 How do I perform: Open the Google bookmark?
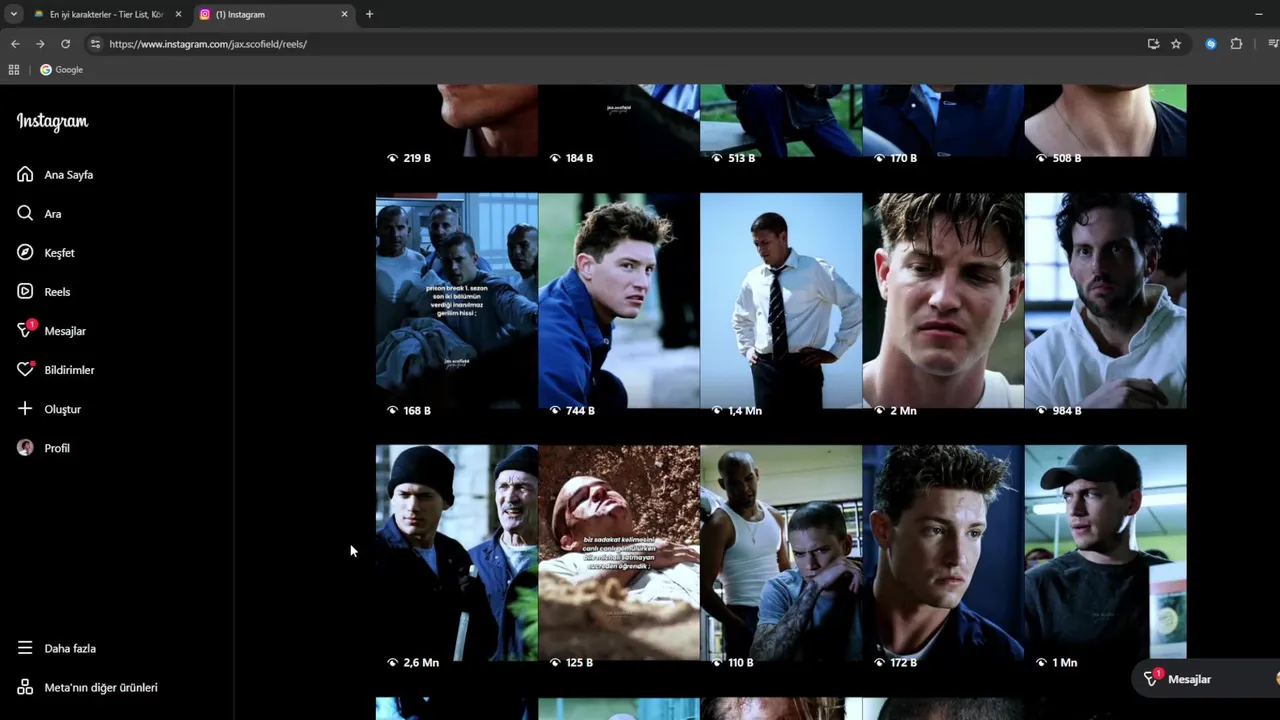pyautogui.click(x=62, y=70)
